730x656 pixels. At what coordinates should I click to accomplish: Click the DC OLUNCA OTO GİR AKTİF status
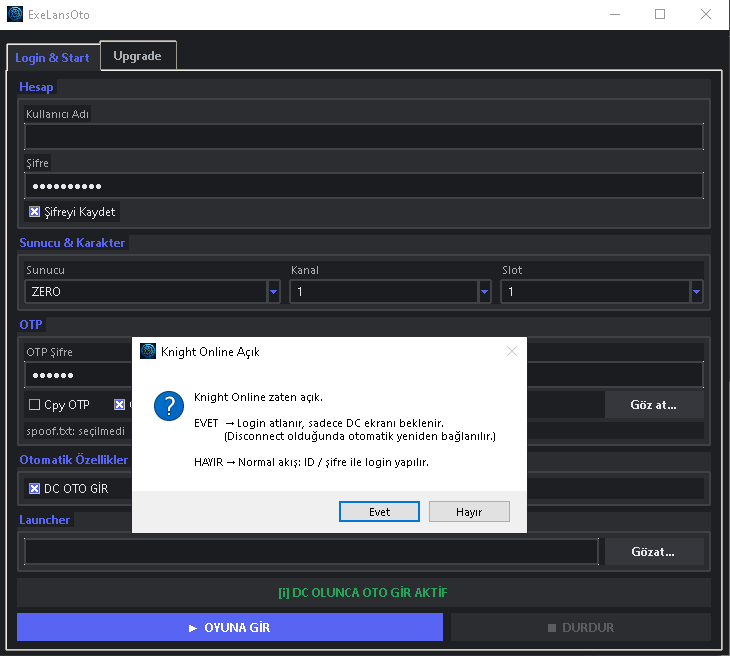click(x=363, y=593)
